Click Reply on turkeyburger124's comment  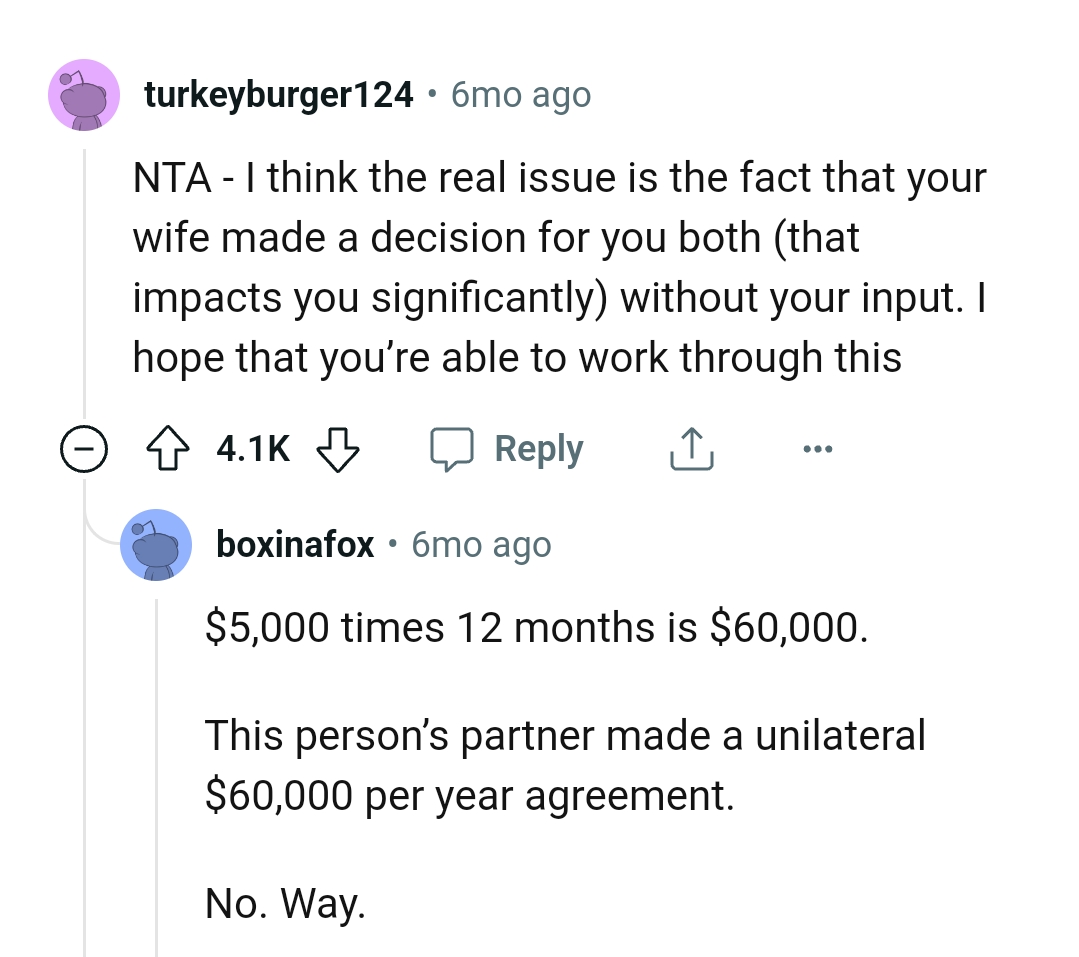tap(538, 448)
